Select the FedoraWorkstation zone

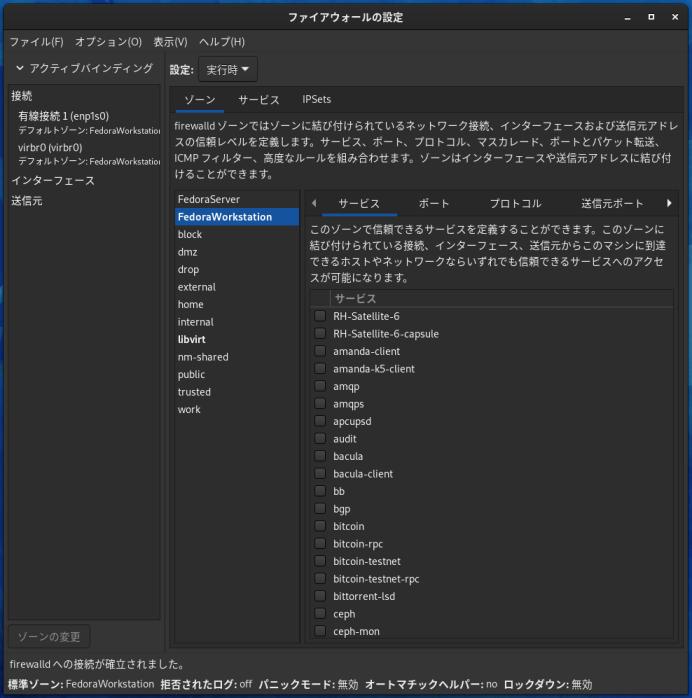237,217
